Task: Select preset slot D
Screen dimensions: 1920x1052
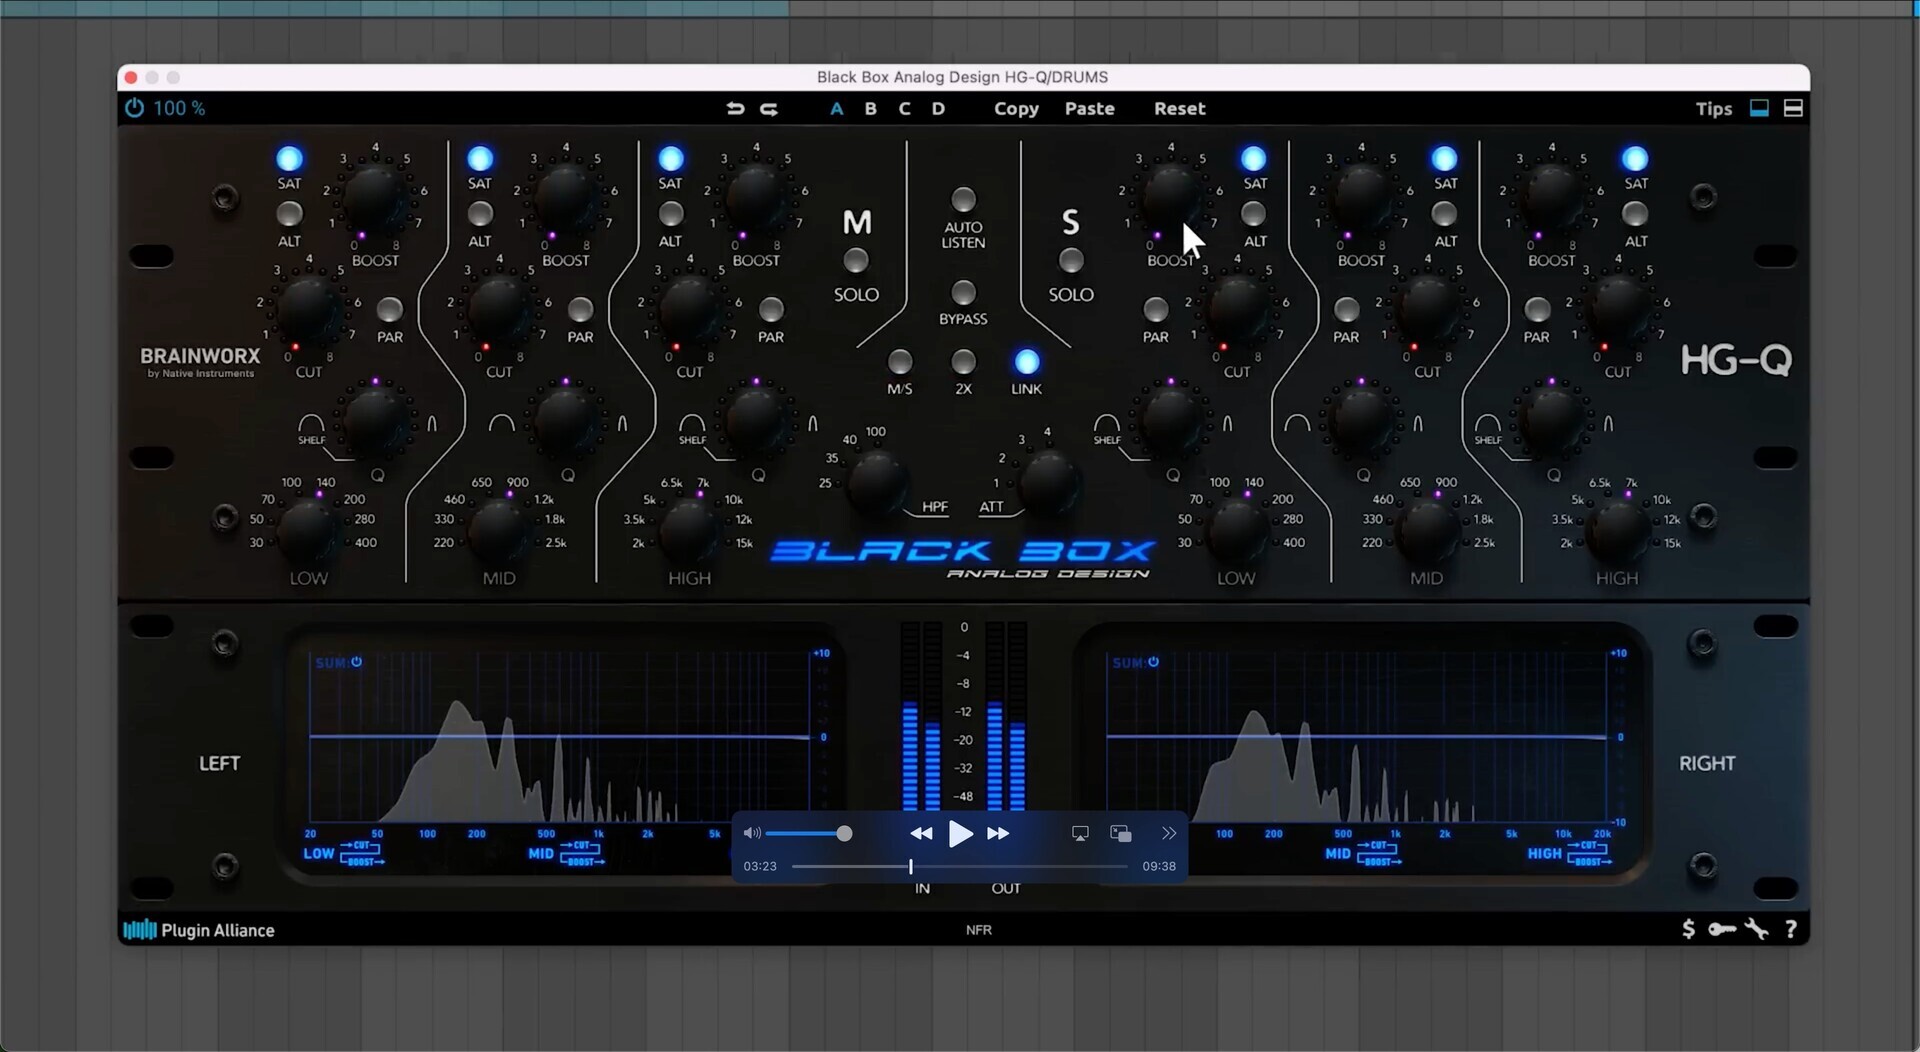Action: pos(938,108)
